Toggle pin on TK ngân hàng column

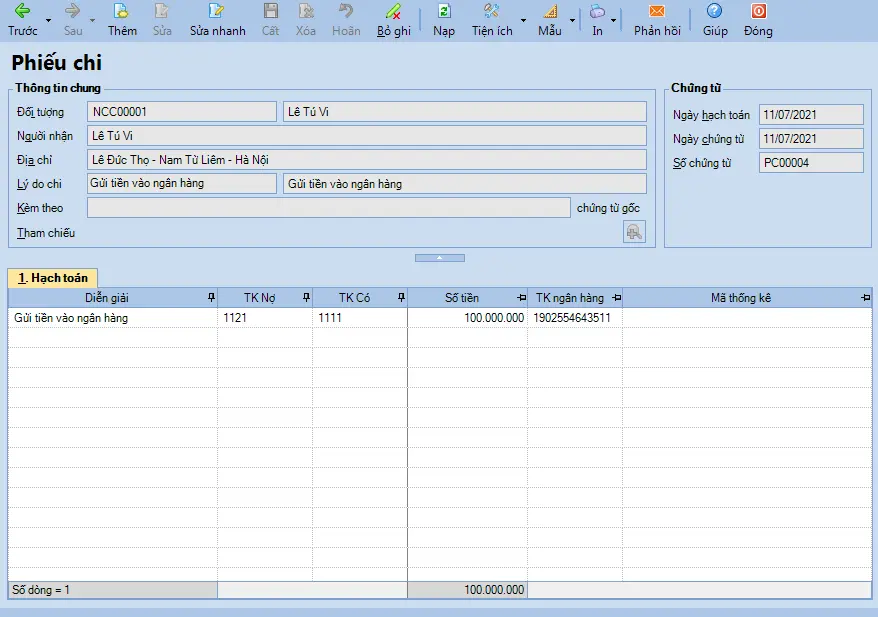coord(617,298)
